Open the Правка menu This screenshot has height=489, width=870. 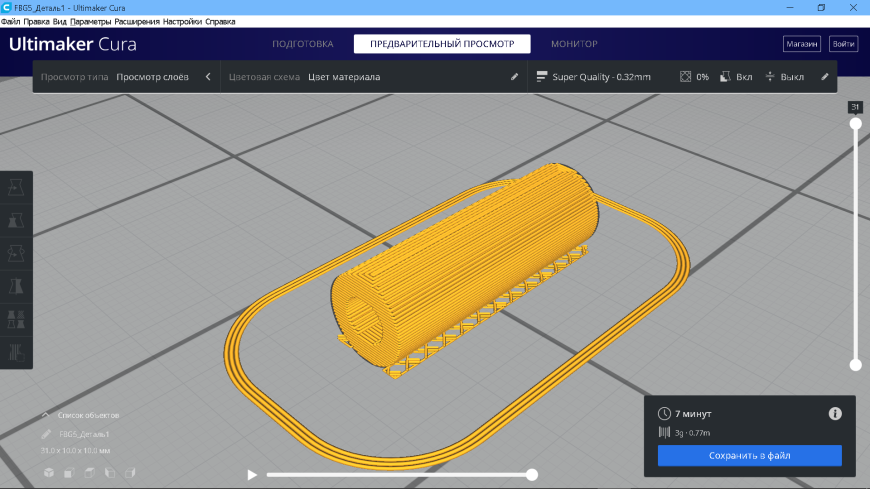(37, 22)
